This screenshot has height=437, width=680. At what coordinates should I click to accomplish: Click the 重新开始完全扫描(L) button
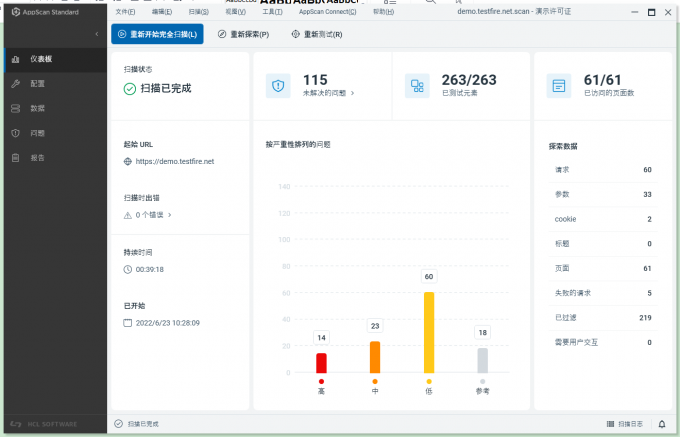point(158,34)
